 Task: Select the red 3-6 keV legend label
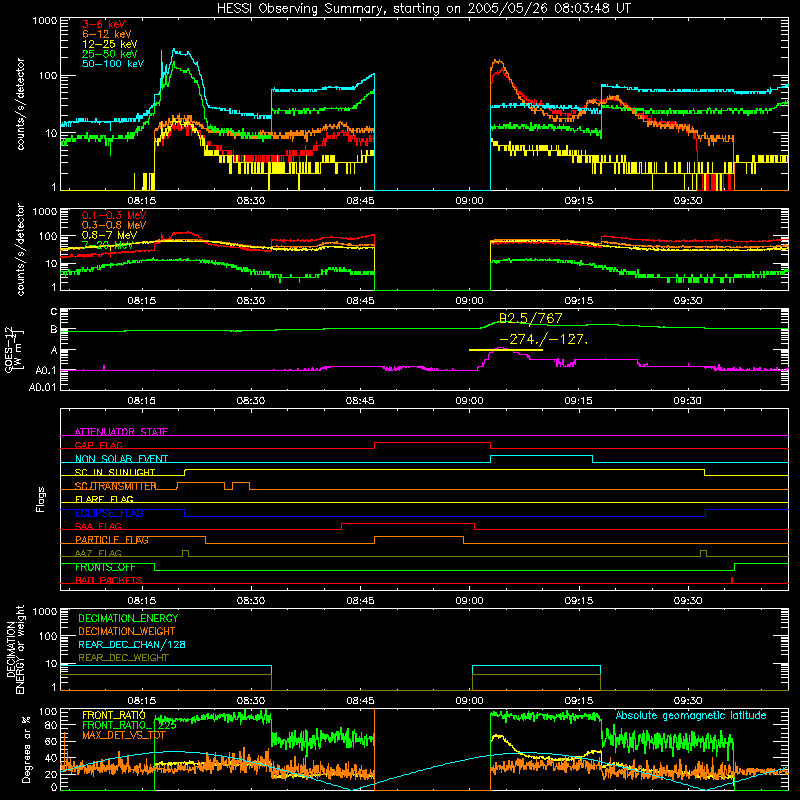(x=103, y=24)
